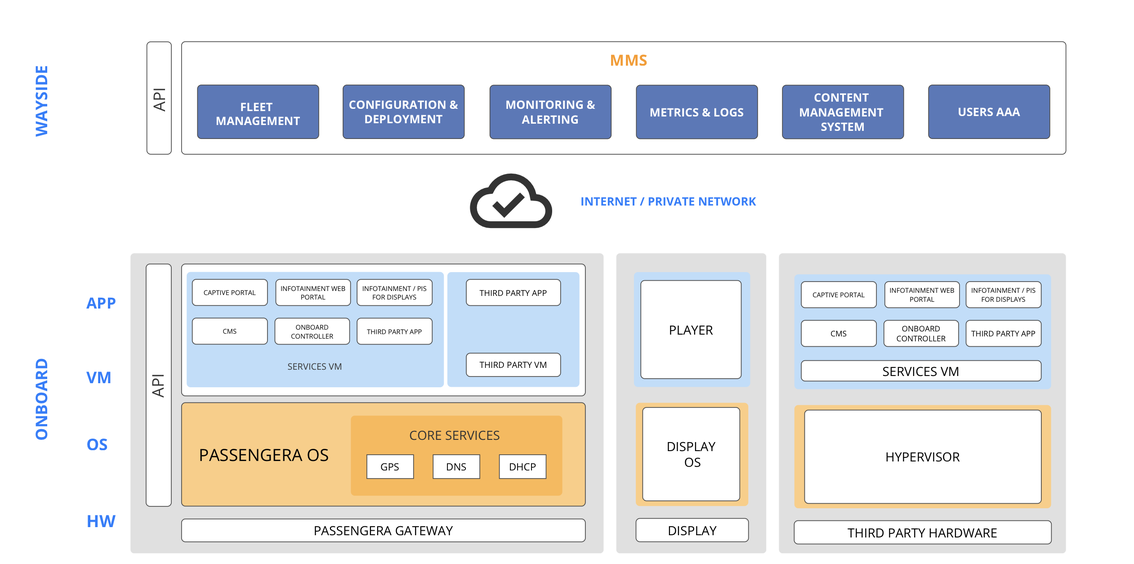Click the Users AAA block
Viewport: 1134px width, 564px height.
coord(989,112)
